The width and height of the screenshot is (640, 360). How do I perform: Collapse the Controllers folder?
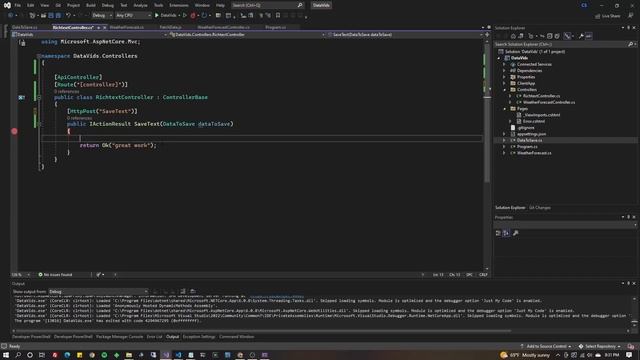[504, 90]
